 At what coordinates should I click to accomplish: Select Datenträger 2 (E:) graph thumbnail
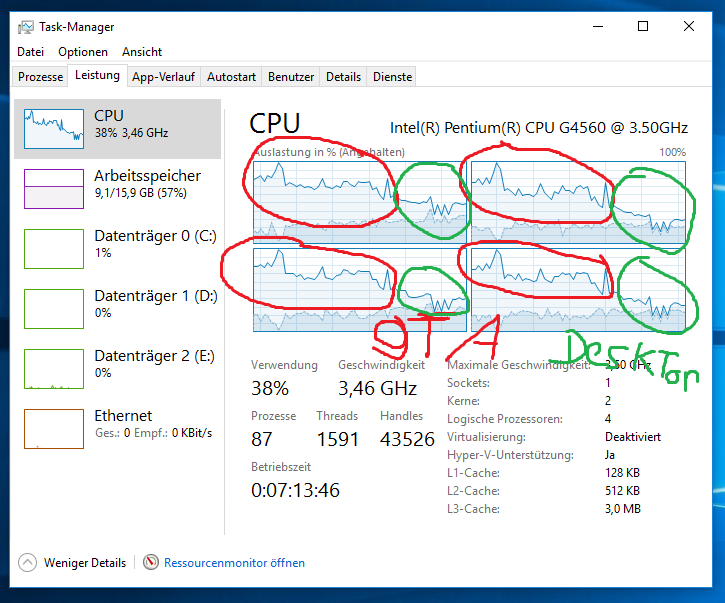click(54, 369)
